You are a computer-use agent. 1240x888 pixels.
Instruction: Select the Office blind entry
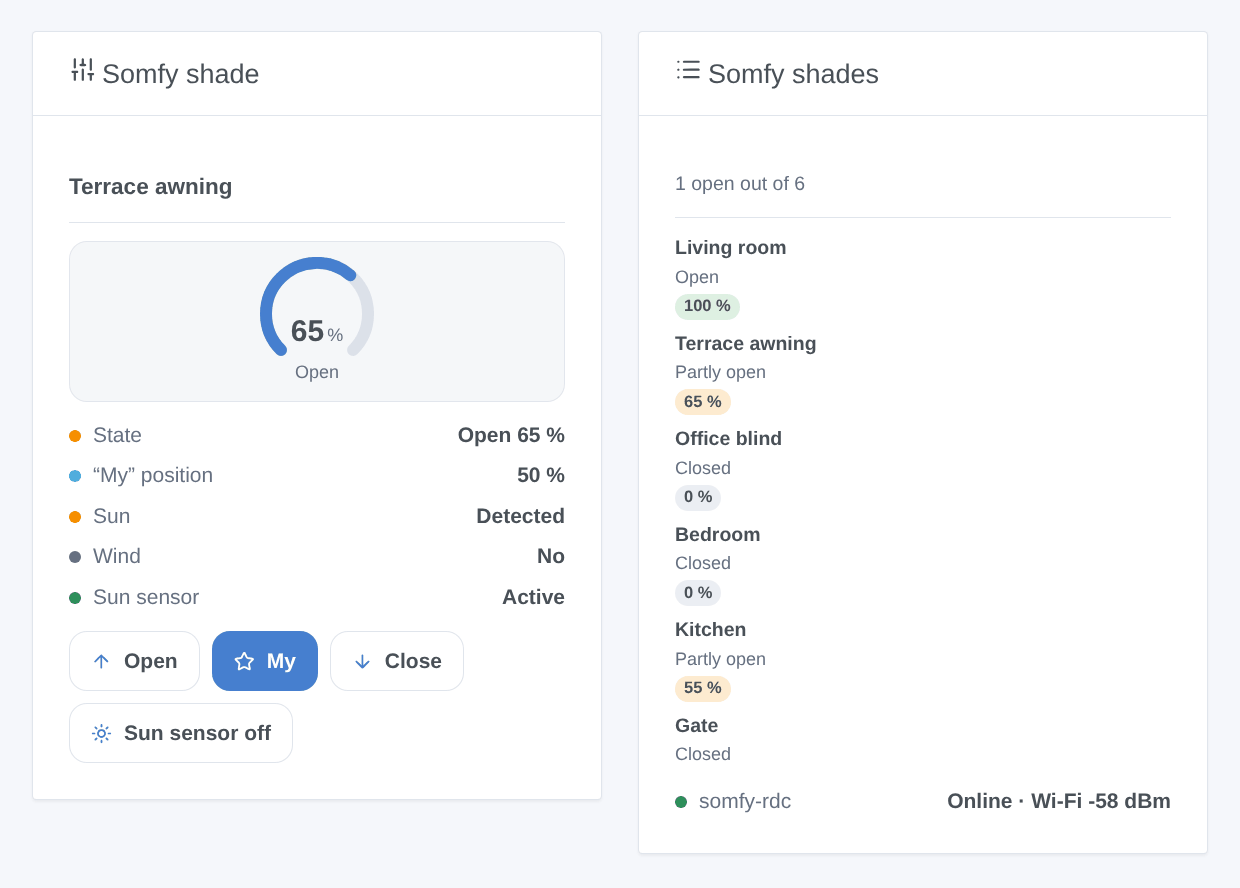(923, 468)
